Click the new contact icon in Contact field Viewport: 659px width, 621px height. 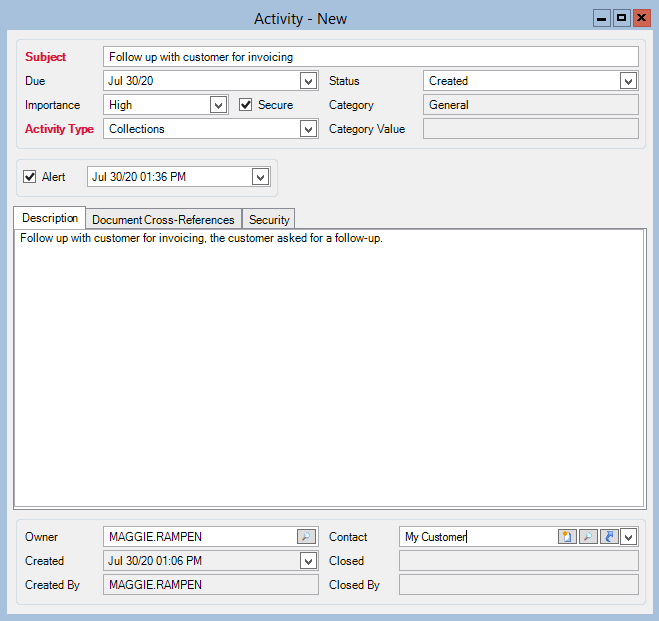point(567,537)
